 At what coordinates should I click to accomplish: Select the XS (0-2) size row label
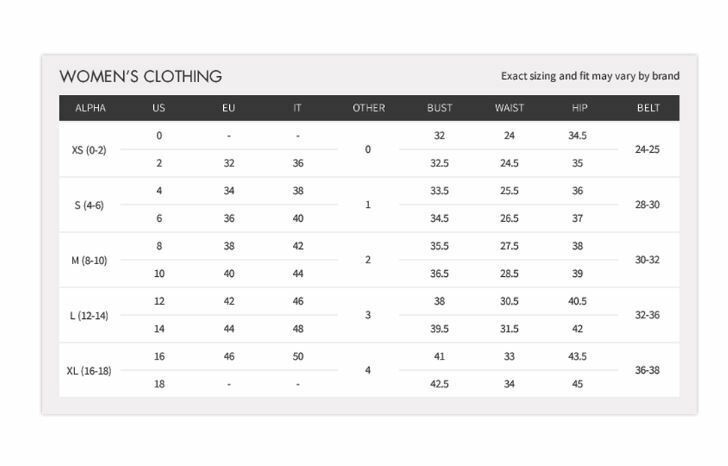(89, 150)
